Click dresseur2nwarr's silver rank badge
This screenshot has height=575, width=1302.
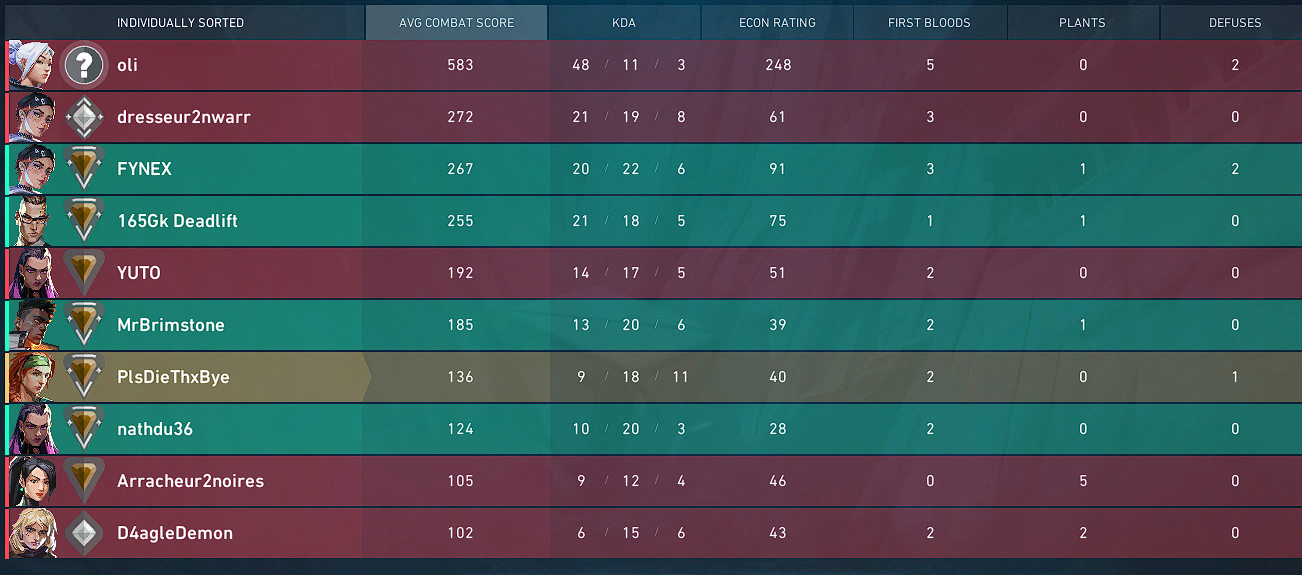(x=84, y=118)
